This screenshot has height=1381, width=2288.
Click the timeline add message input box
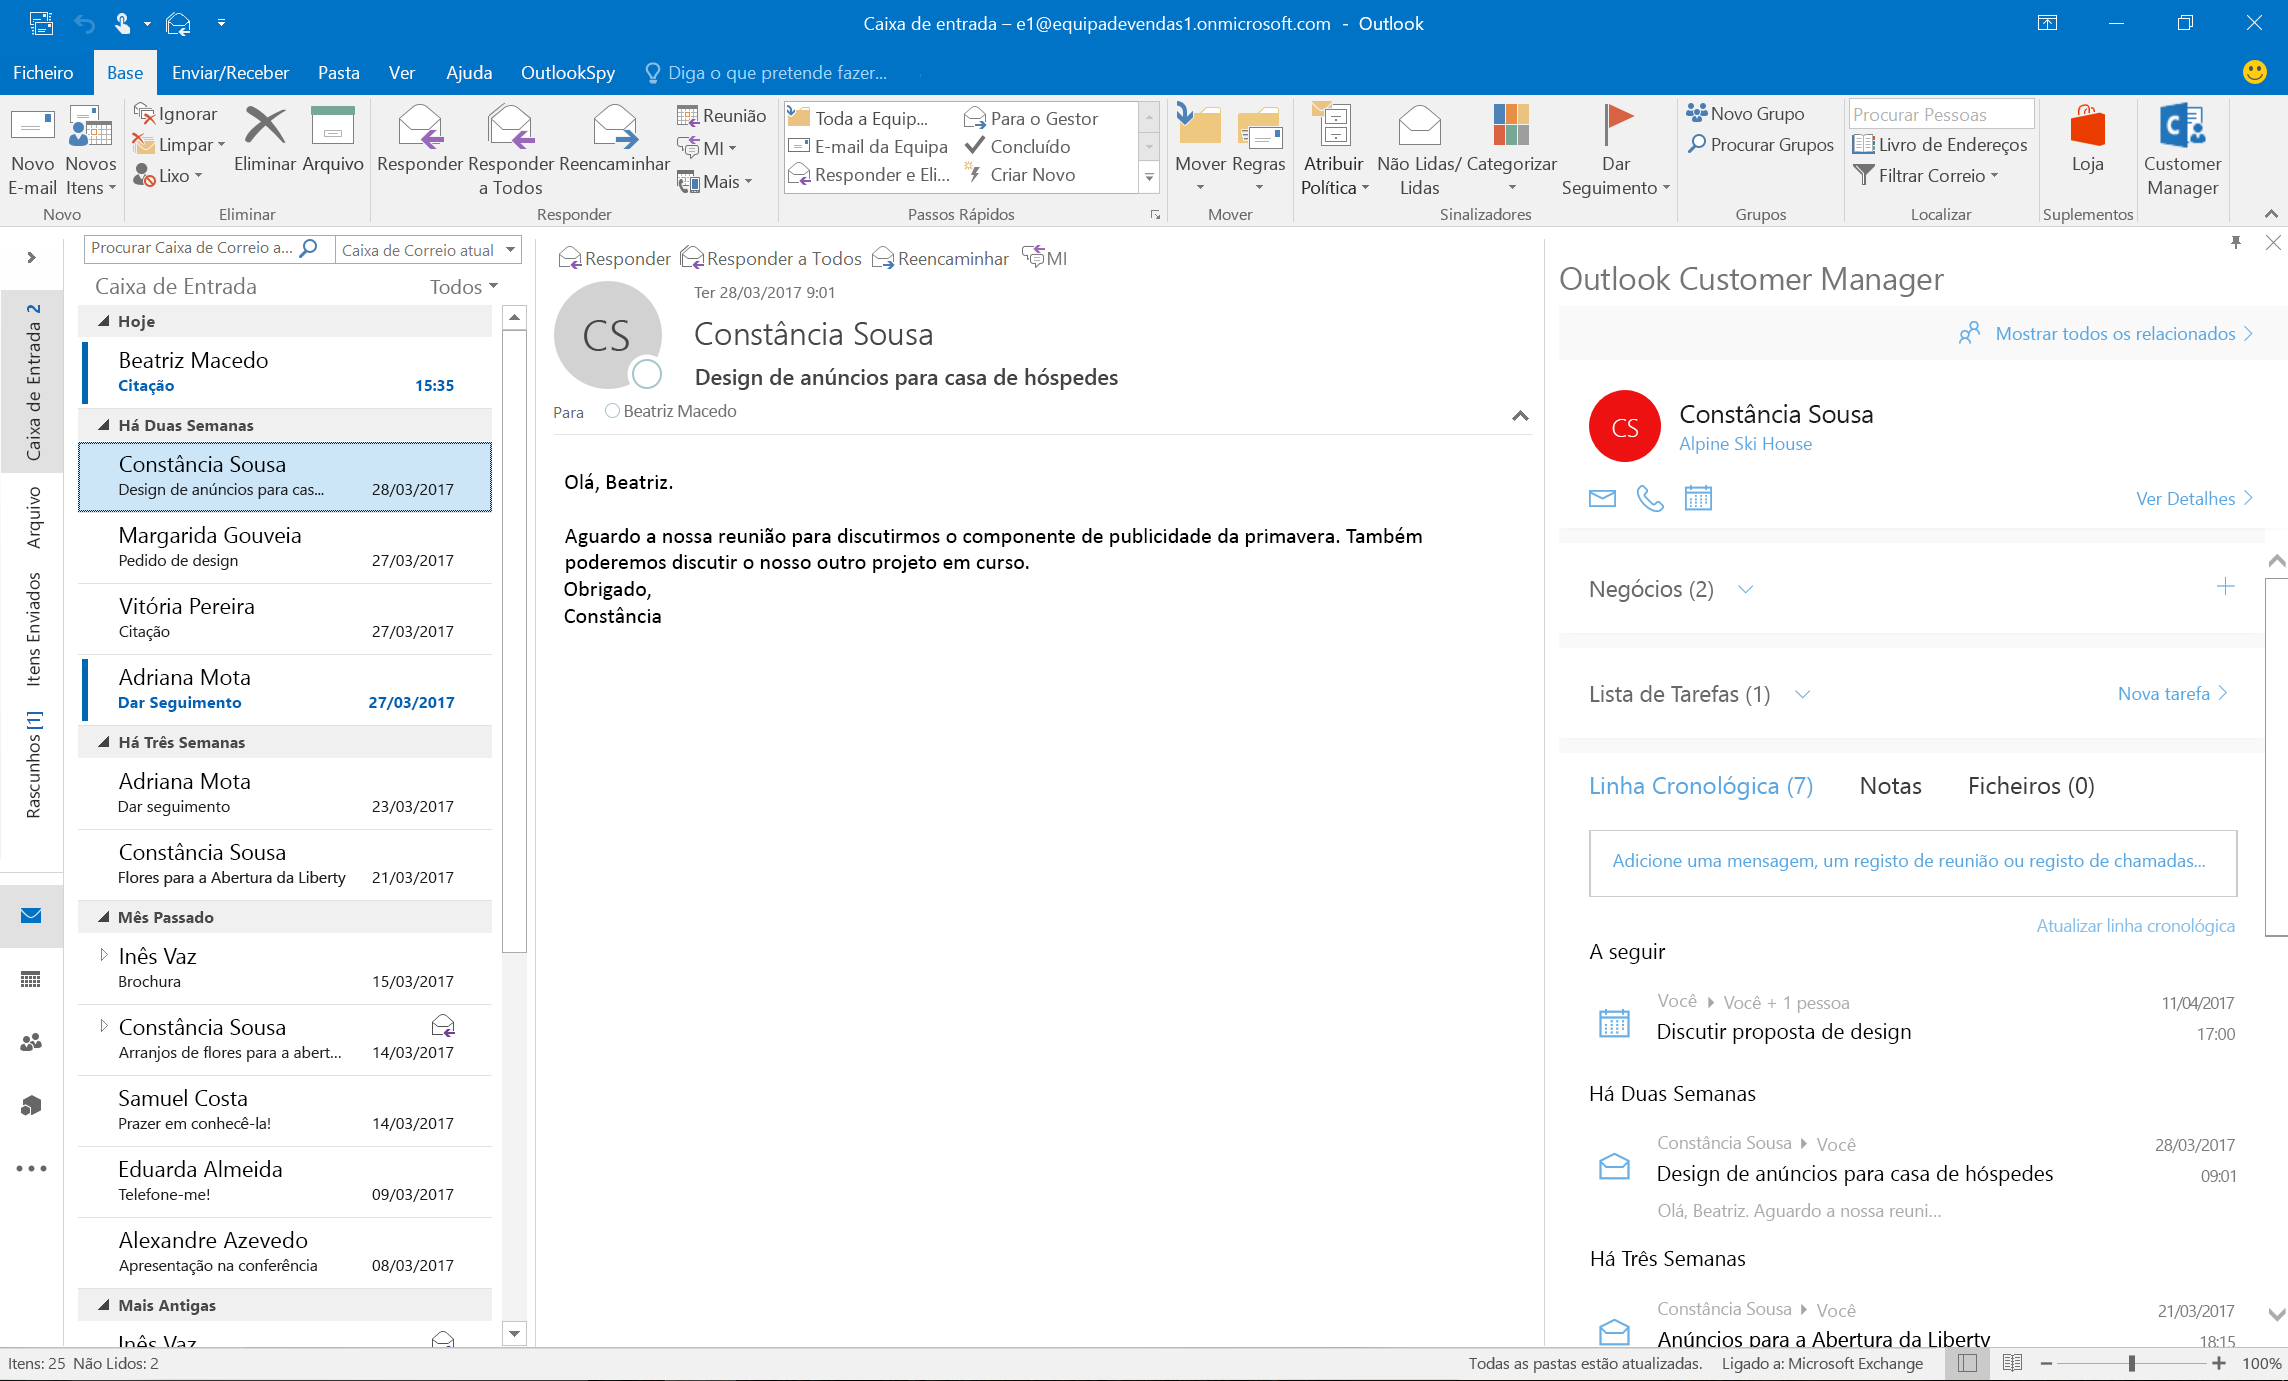[x=1912, y=862]
